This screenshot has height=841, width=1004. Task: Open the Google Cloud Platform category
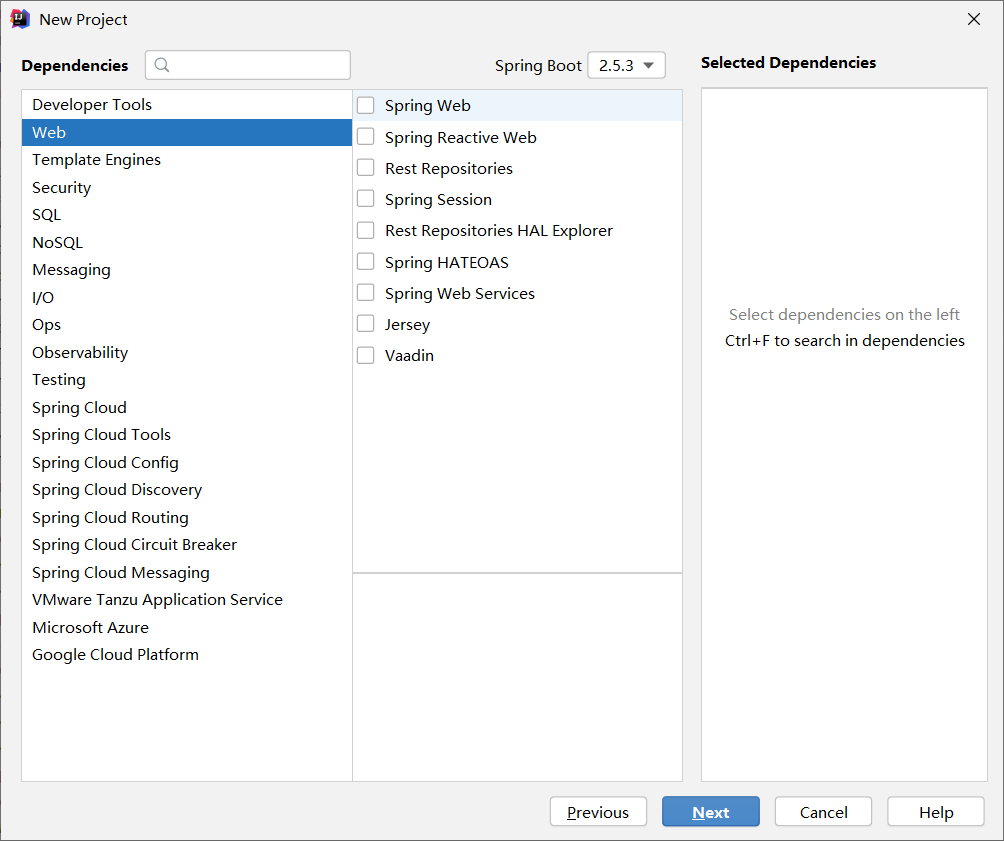tap(115, 655)
